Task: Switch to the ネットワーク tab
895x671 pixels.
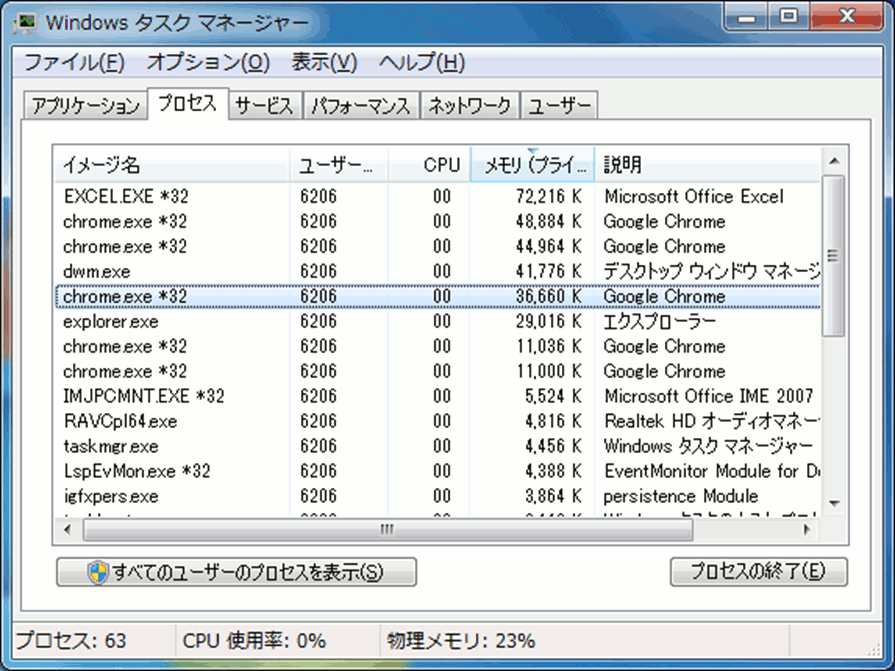Action: tap(470, 106)
